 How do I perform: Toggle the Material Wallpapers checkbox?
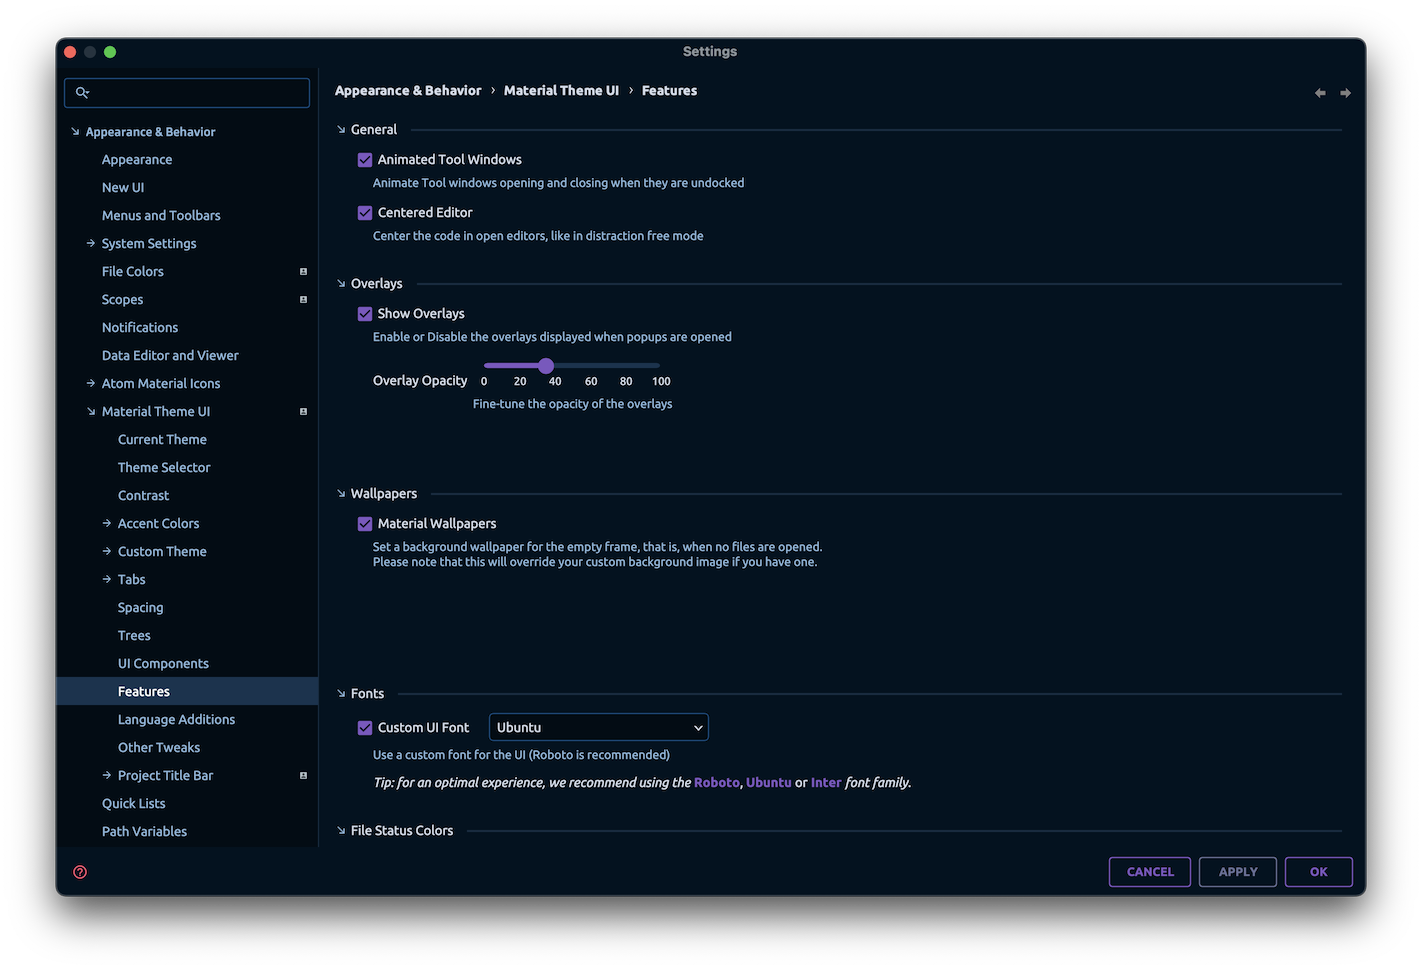(365, 523)
